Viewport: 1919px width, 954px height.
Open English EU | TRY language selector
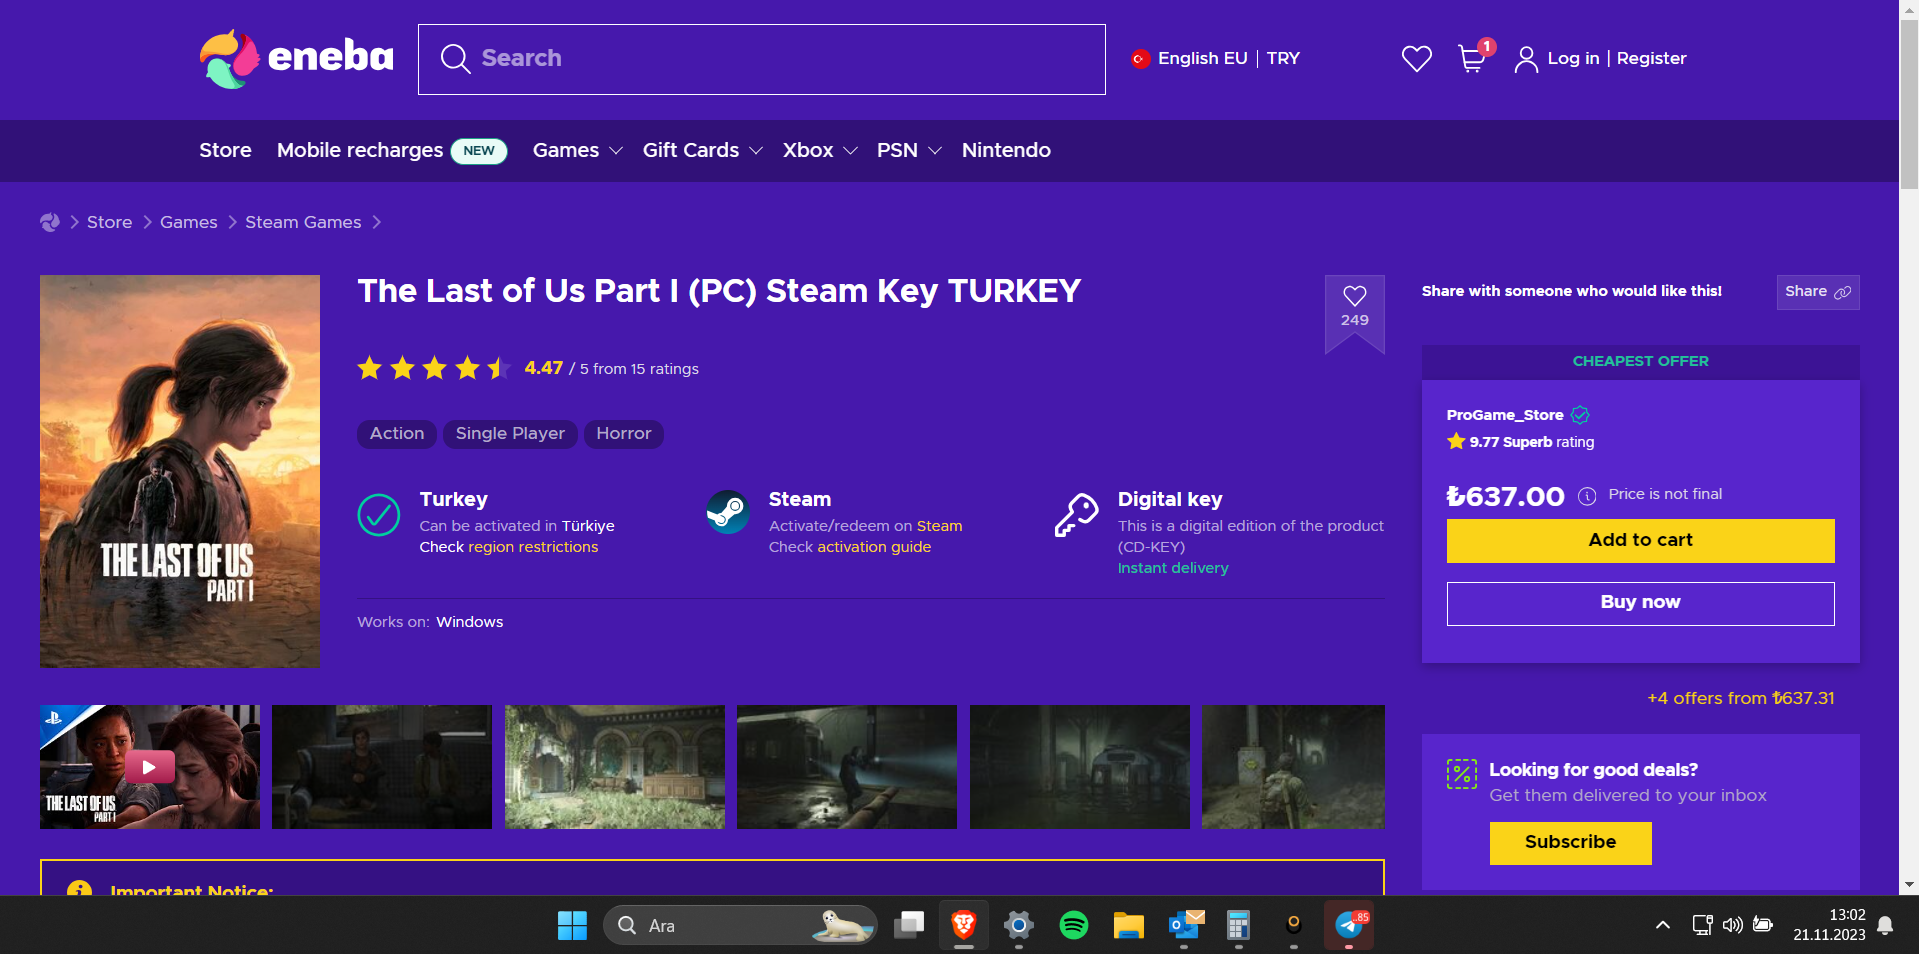pyautogui.click(x=1216, y=59)
